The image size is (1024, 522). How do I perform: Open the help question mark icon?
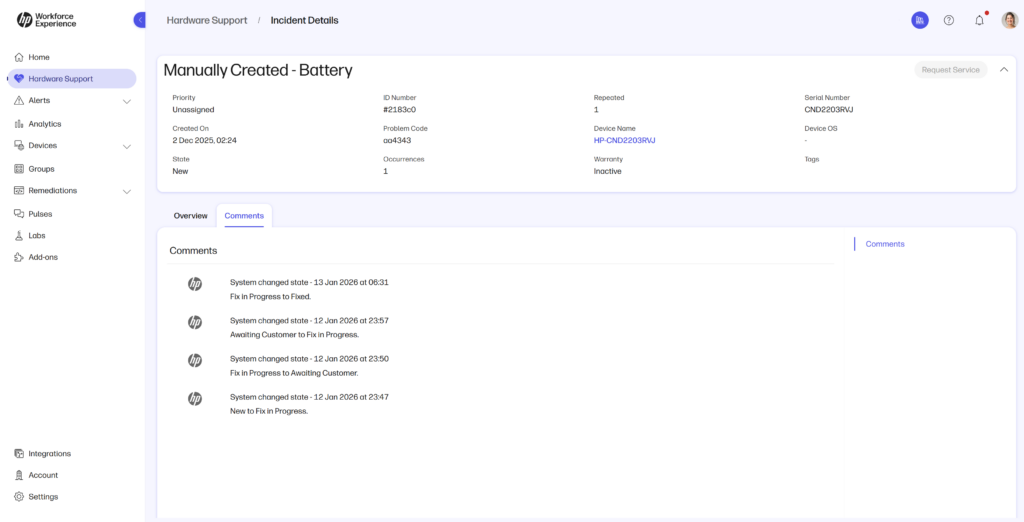pyautogui.click(x=949, y=20)
